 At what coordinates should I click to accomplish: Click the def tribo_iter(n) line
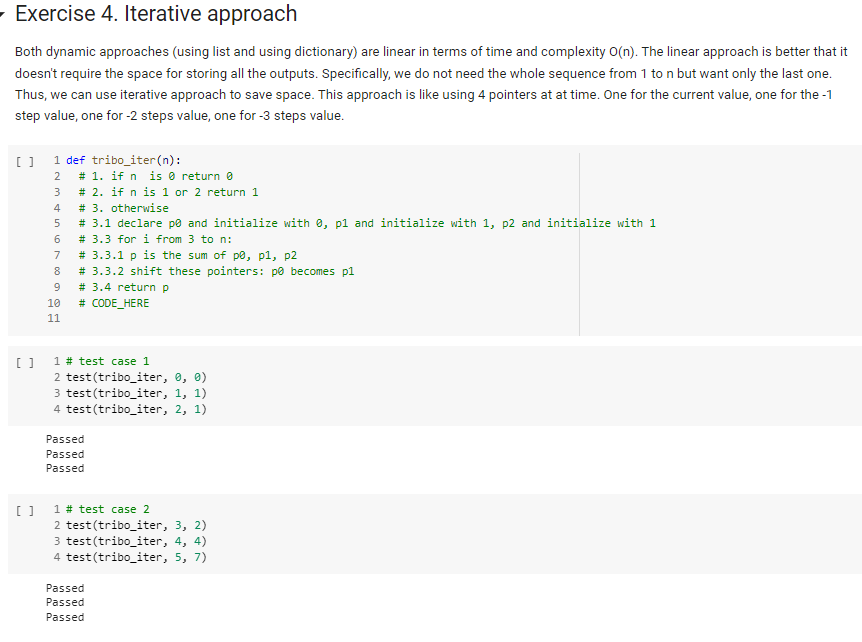click(x=123, y=160)
